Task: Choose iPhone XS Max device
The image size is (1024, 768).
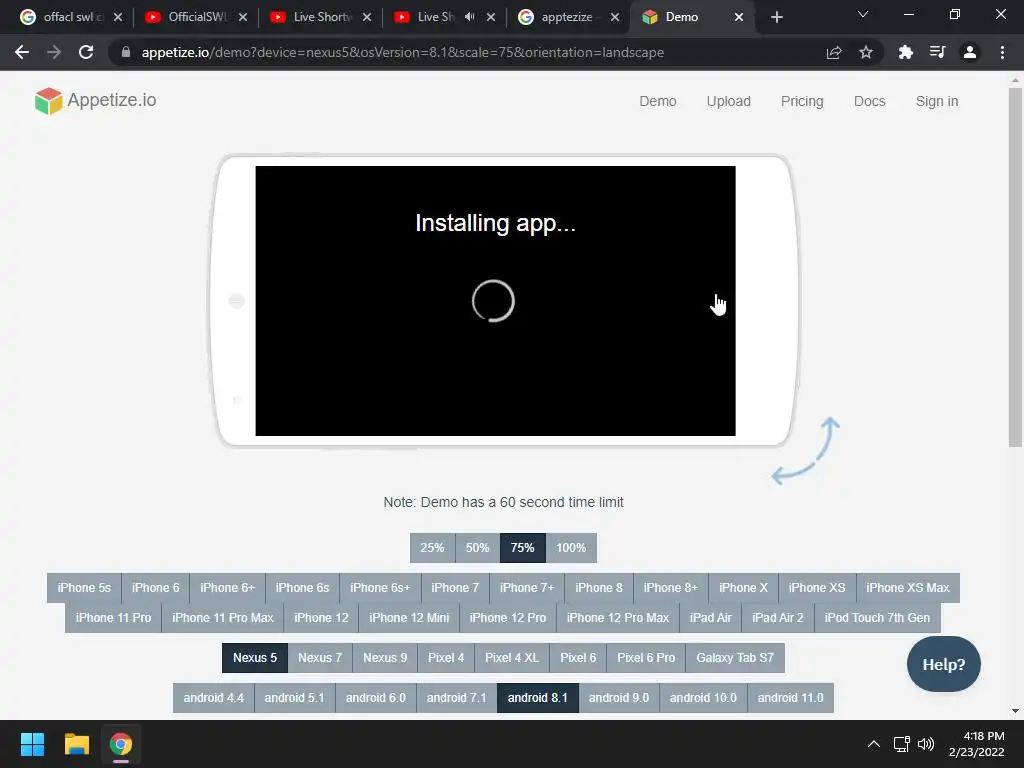Action: point(908,588)
